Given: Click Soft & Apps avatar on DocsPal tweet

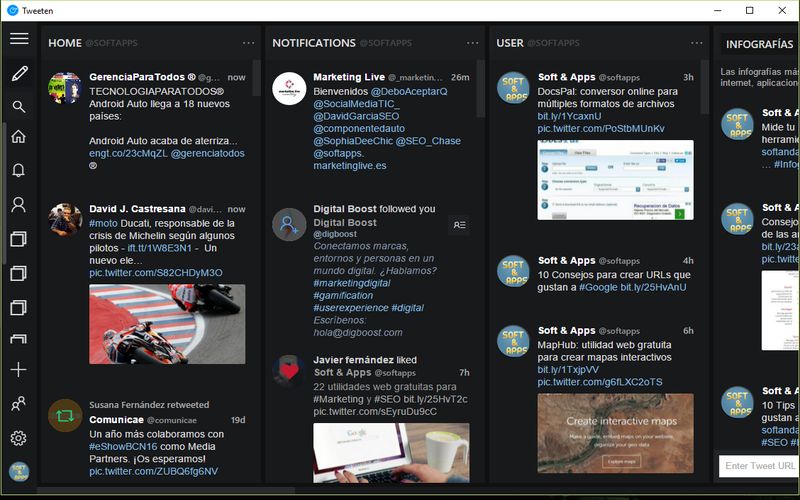Looking at the screenshot, I should [x=513, y=88].
